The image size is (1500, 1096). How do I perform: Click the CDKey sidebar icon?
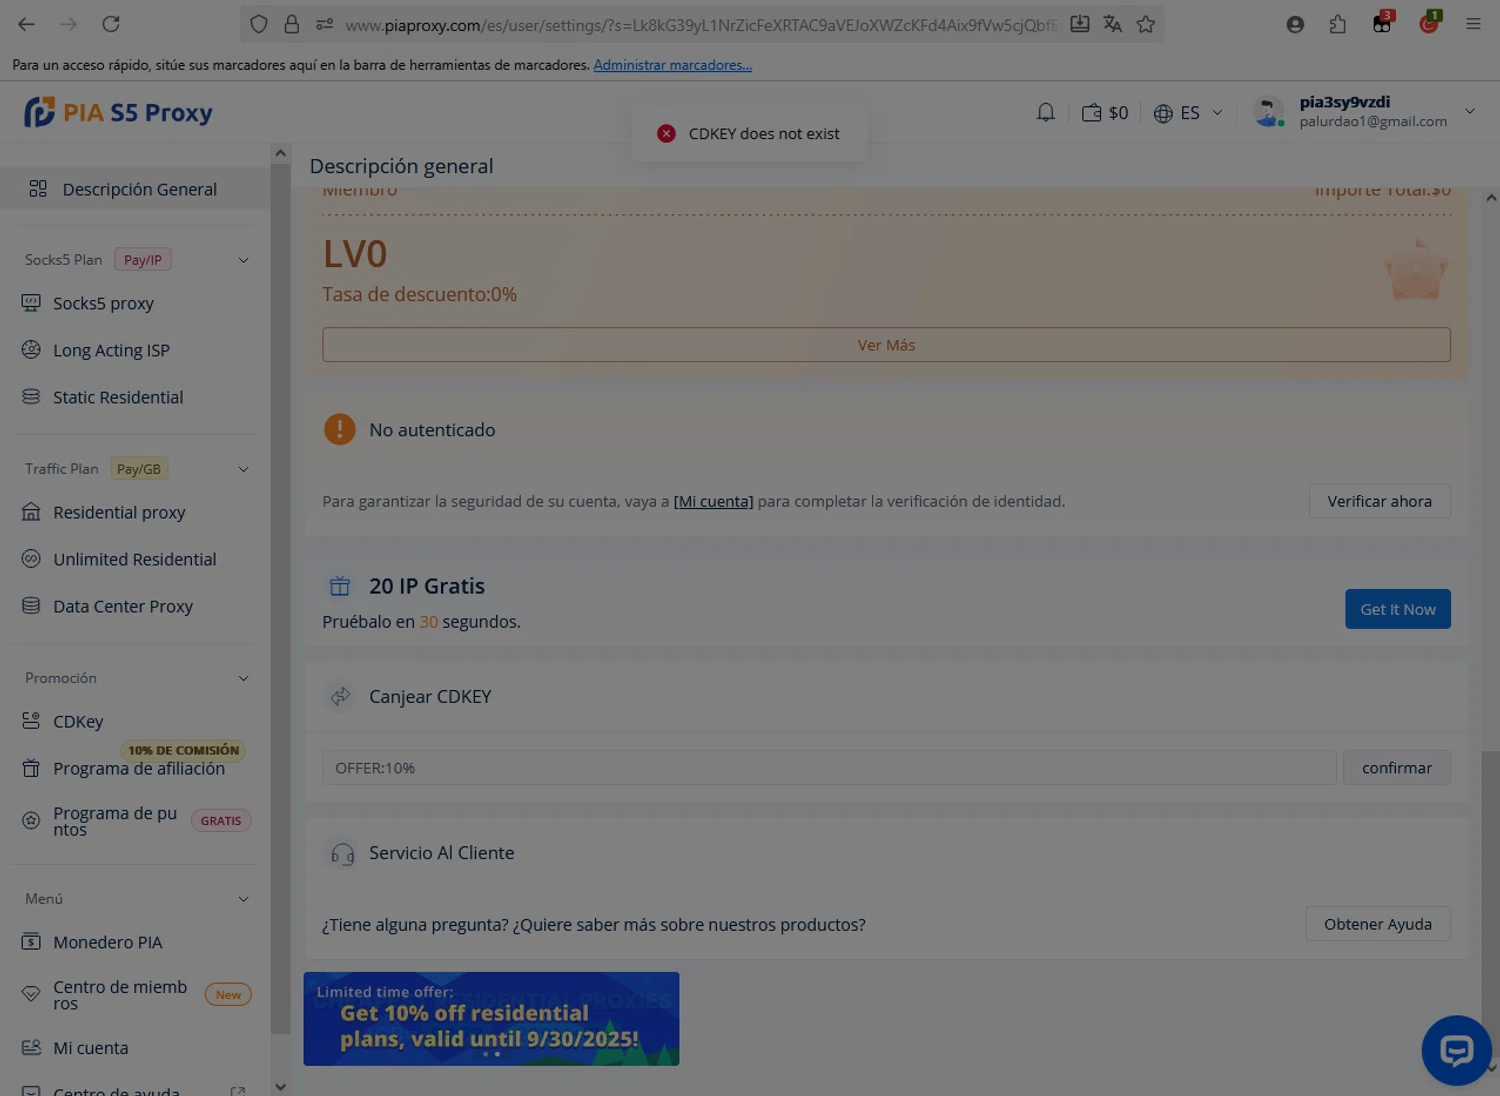tap(31, 721)
